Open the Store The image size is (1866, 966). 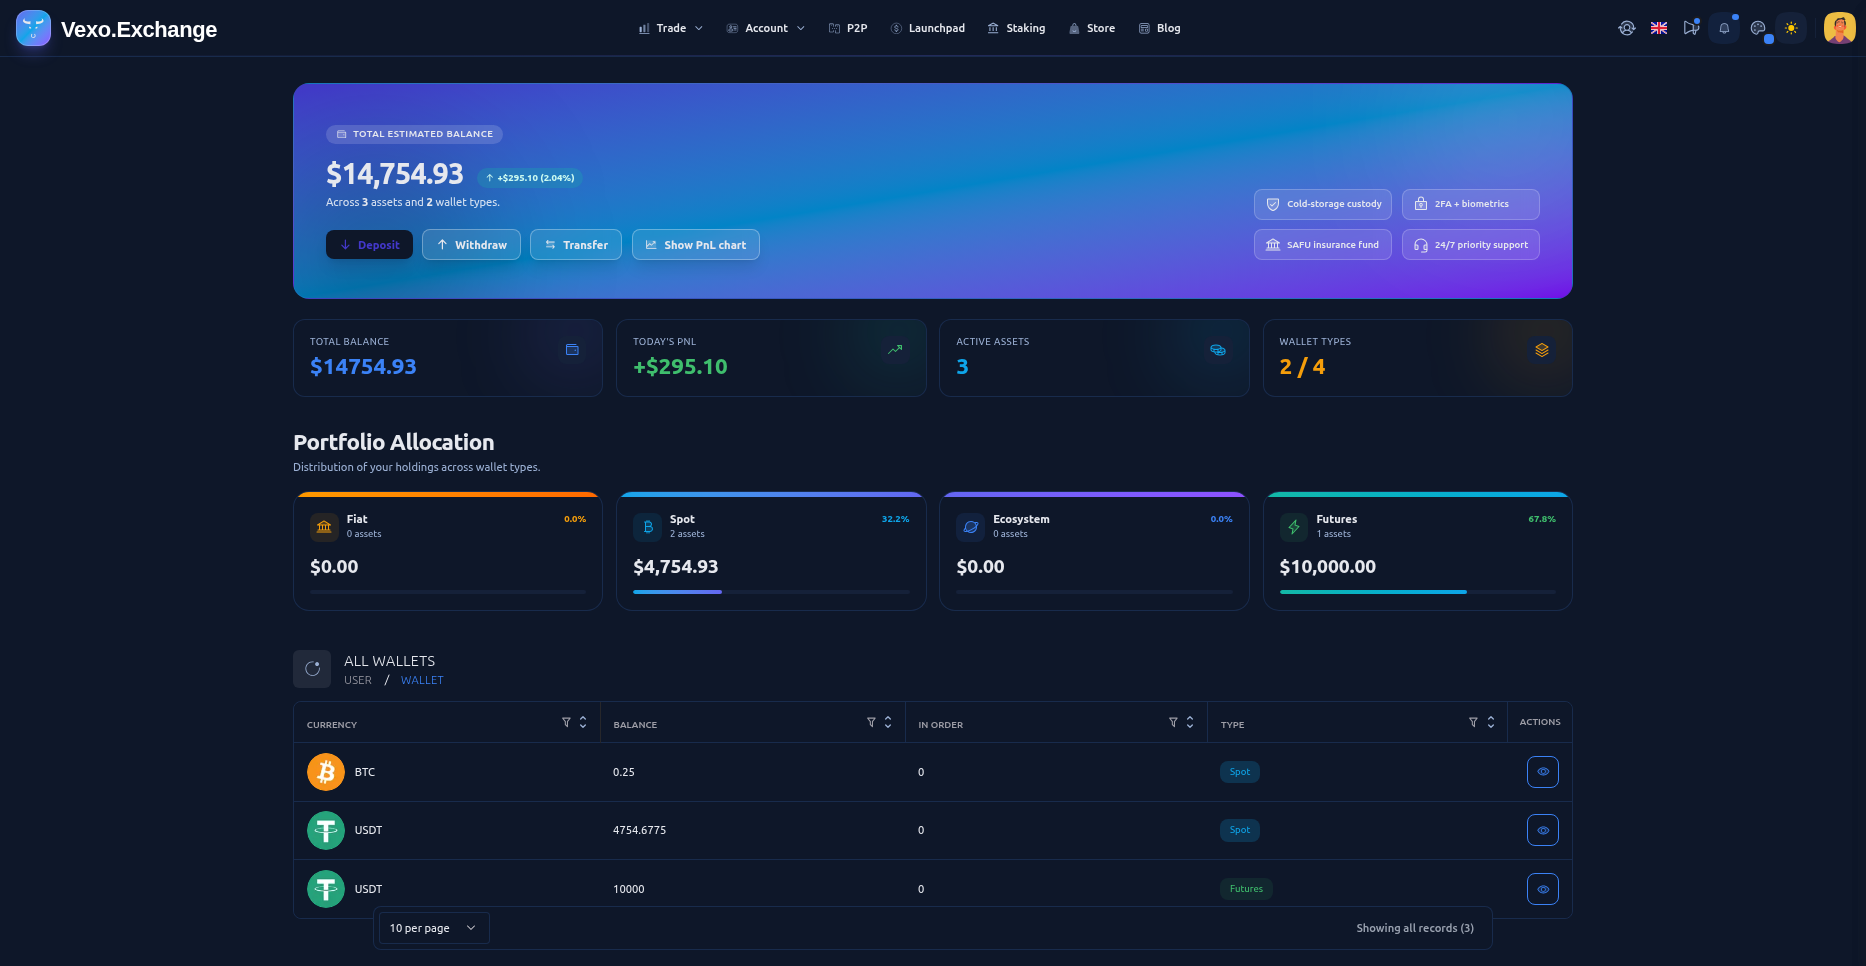(x=1092, y=28)
